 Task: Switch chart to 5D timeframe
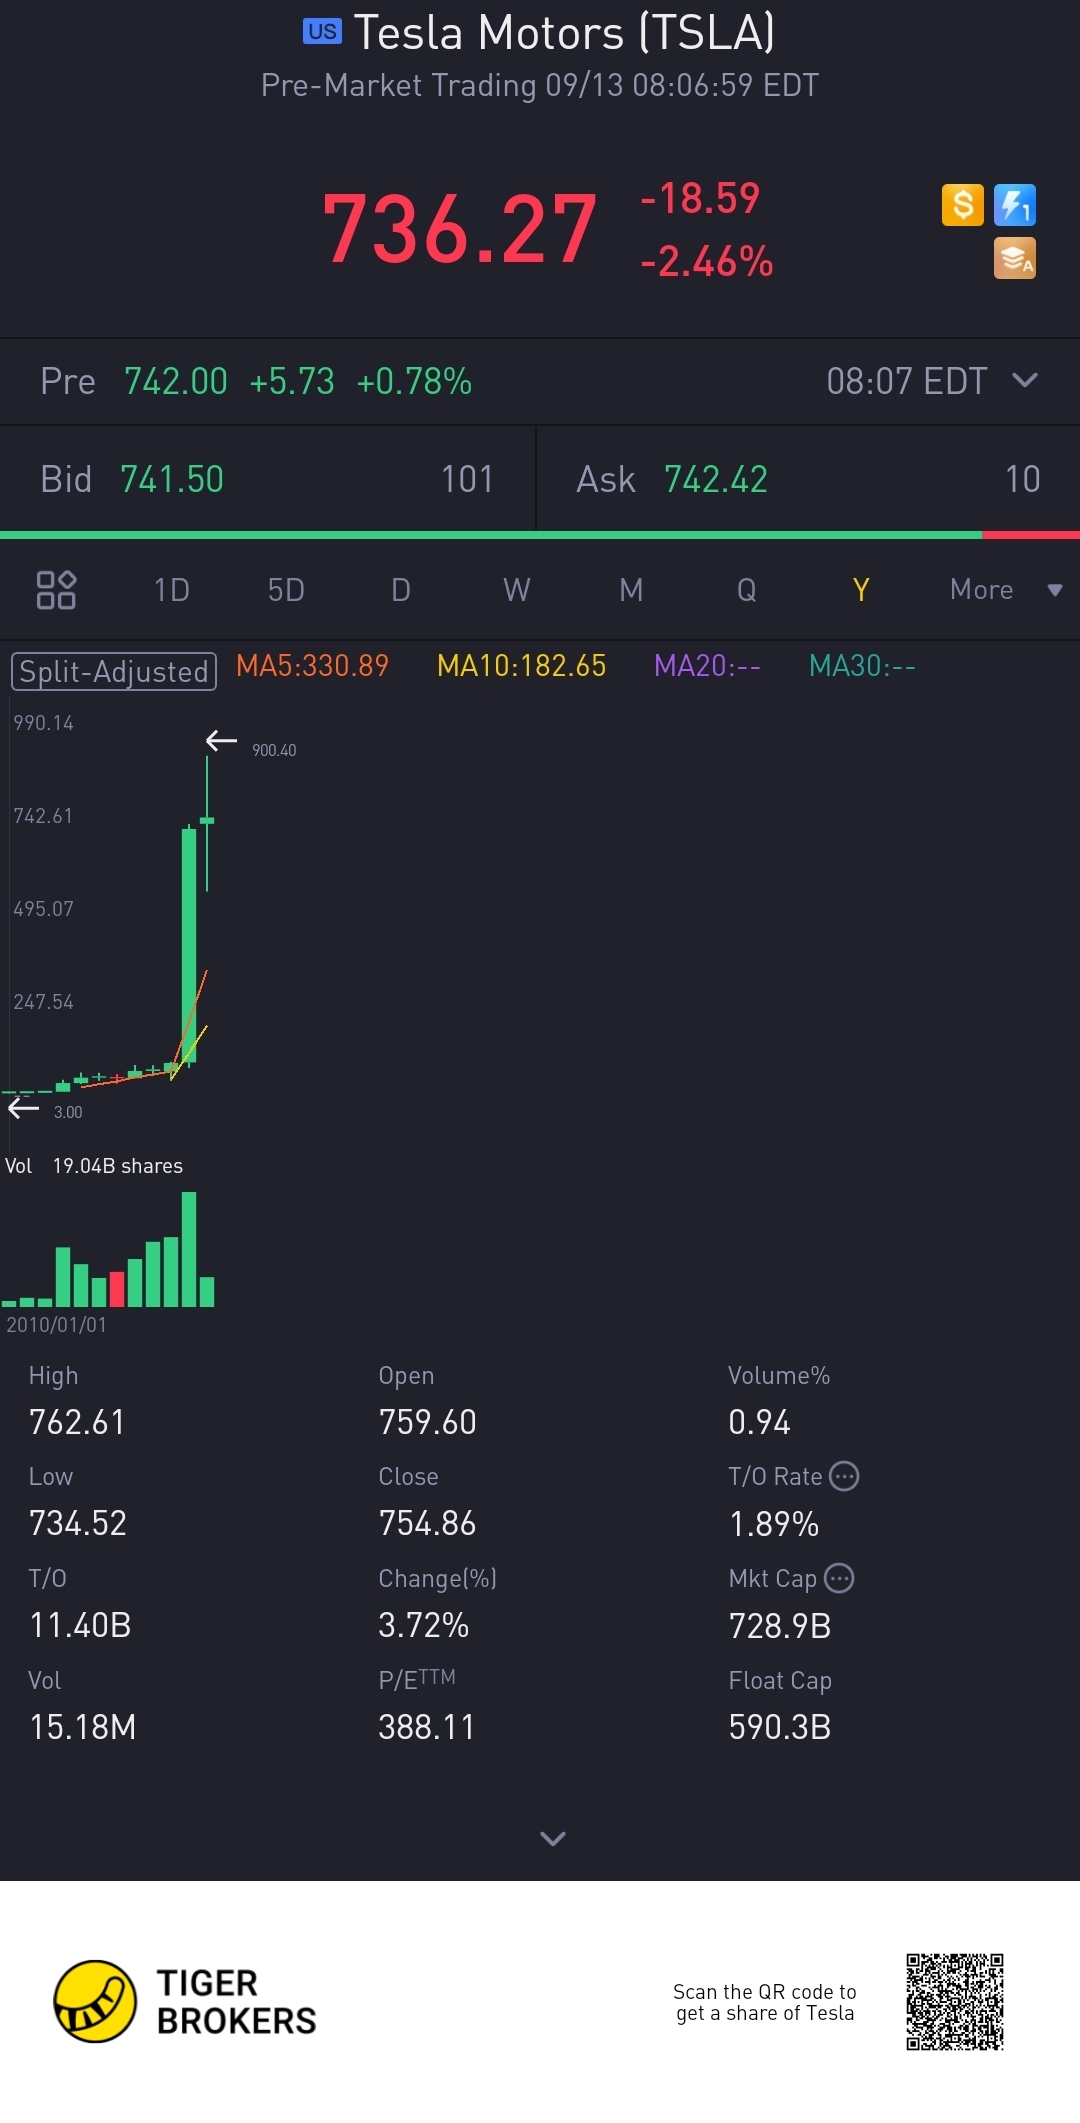point(286,590)
